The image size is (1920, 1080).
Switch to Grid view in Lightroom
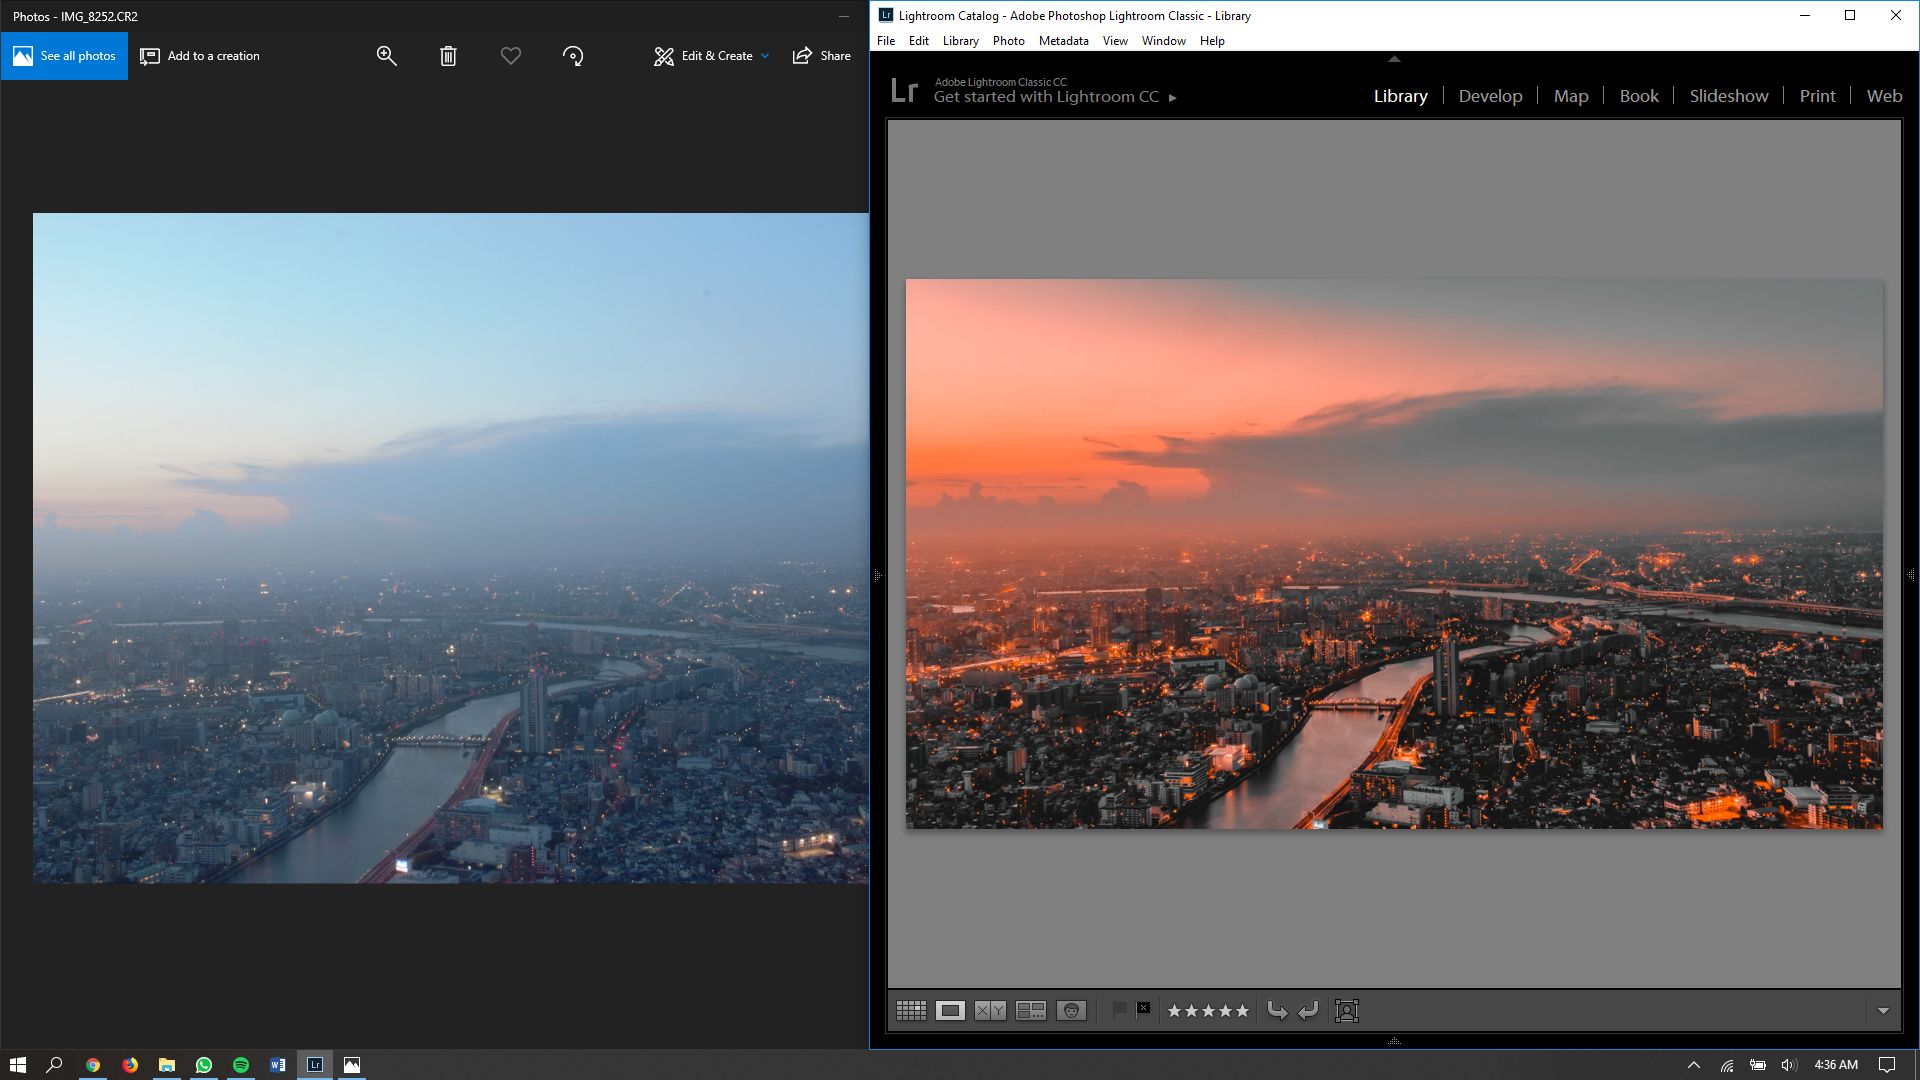point(911,1010)
